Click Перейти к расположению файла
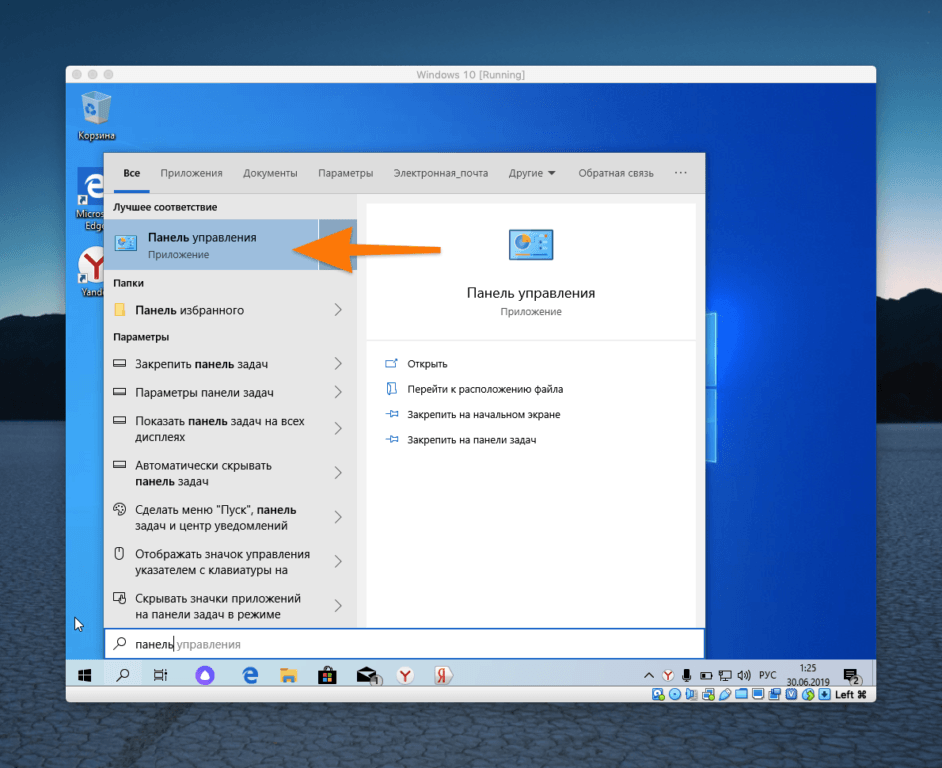This screenshot has height=768, width=942. [x=485, y=389]
